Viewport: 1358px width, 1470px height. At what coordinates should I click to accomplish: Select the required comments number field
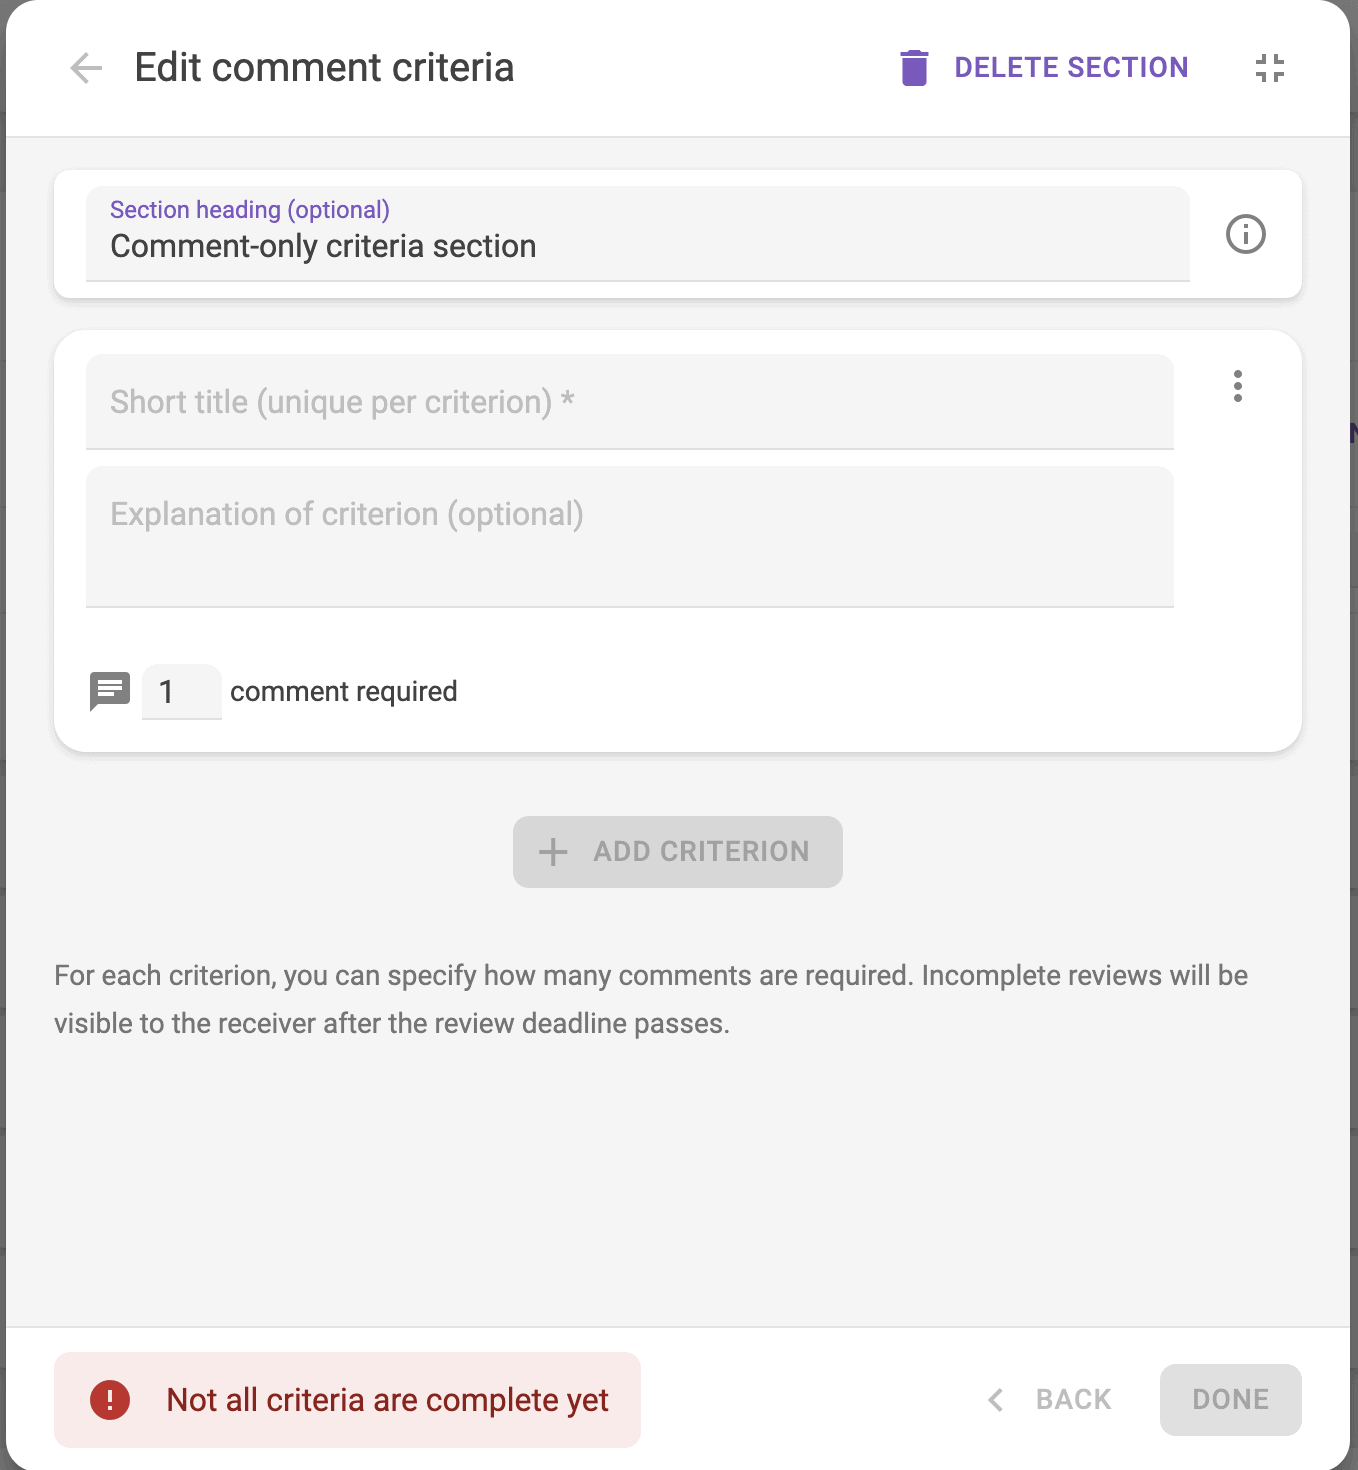click(x=181, y=692)
